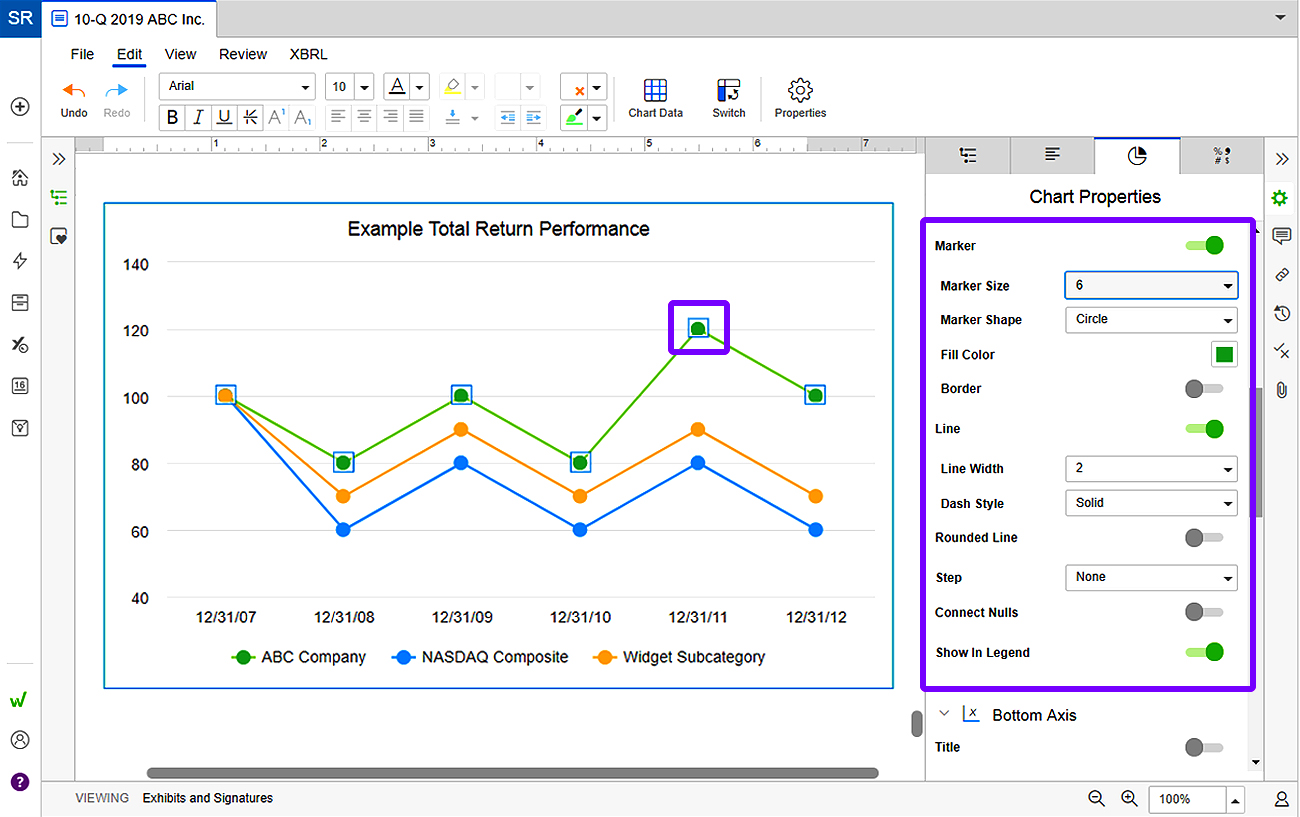Image resolution: width=1300 pixels, height=817 pixels.
Task: Open Marker Size dropdown
Action: click(1151, 285)
